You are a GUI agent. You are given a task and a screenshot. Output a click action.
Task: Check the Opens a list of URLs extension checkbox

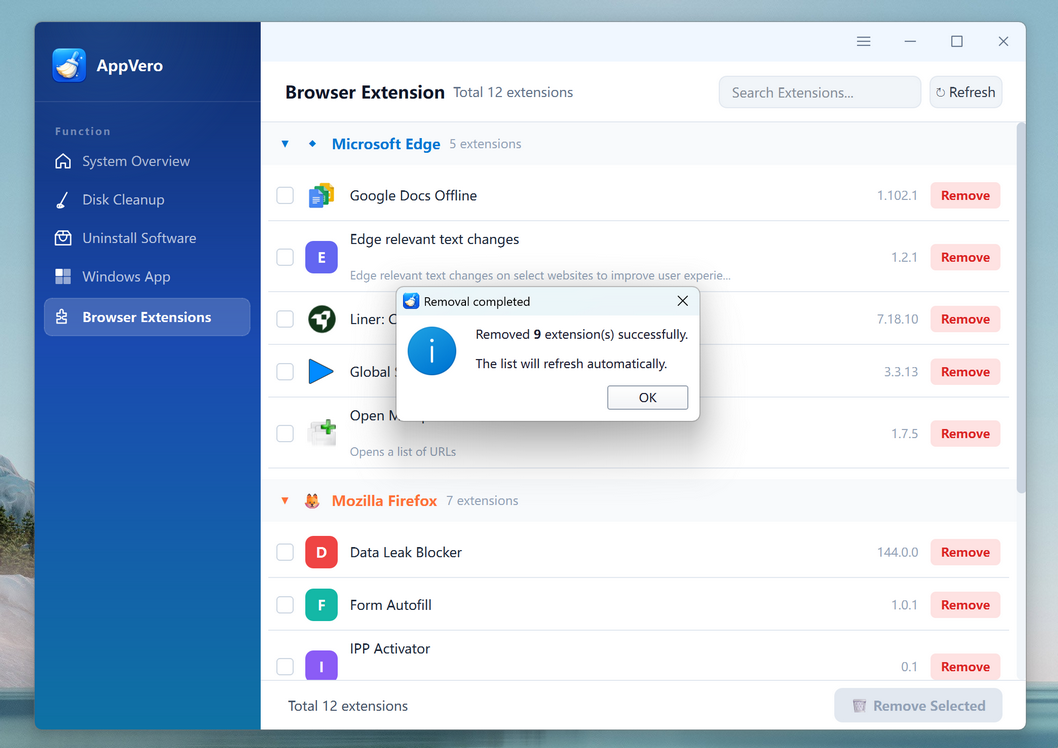[285, 433]
